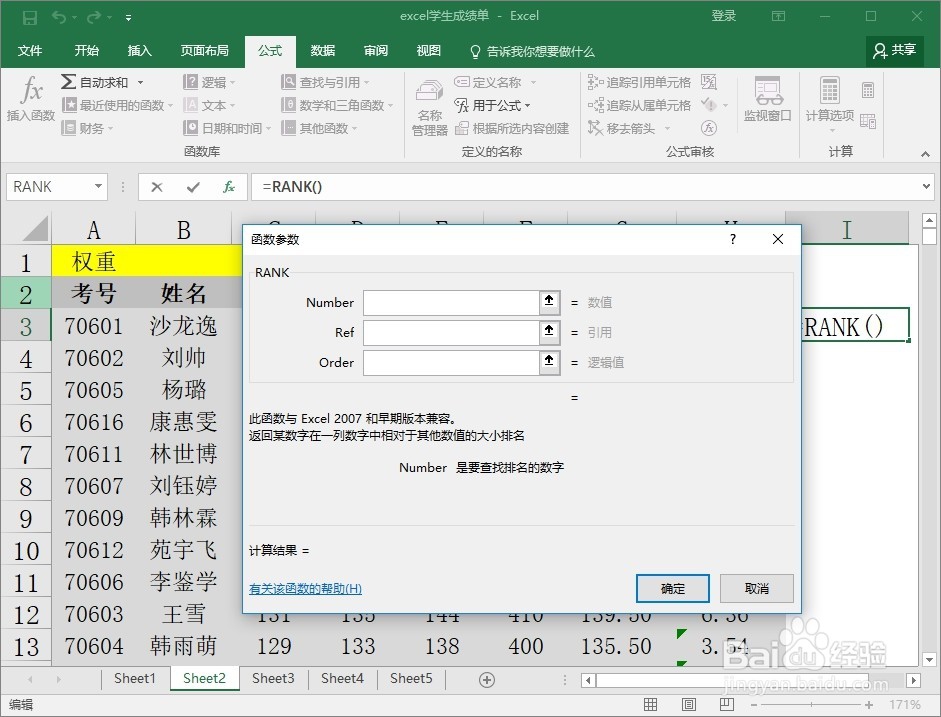941x717 pixels.
Task: Open Financial functions menu
Action: 88,128
